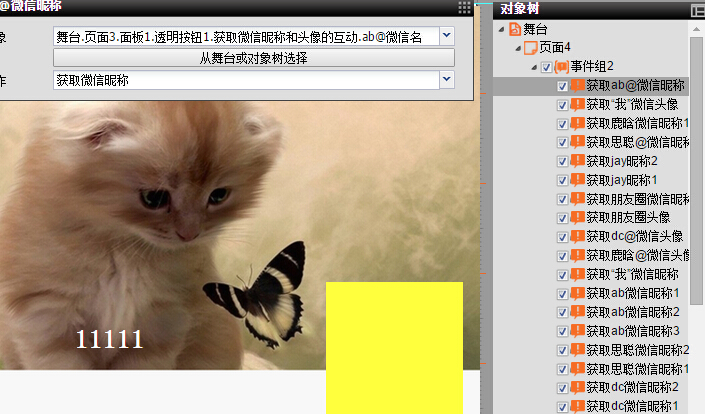Click the event icon of 获取"我"微信昵称
This screenshot has width=705, height=414.
point(577,274)
